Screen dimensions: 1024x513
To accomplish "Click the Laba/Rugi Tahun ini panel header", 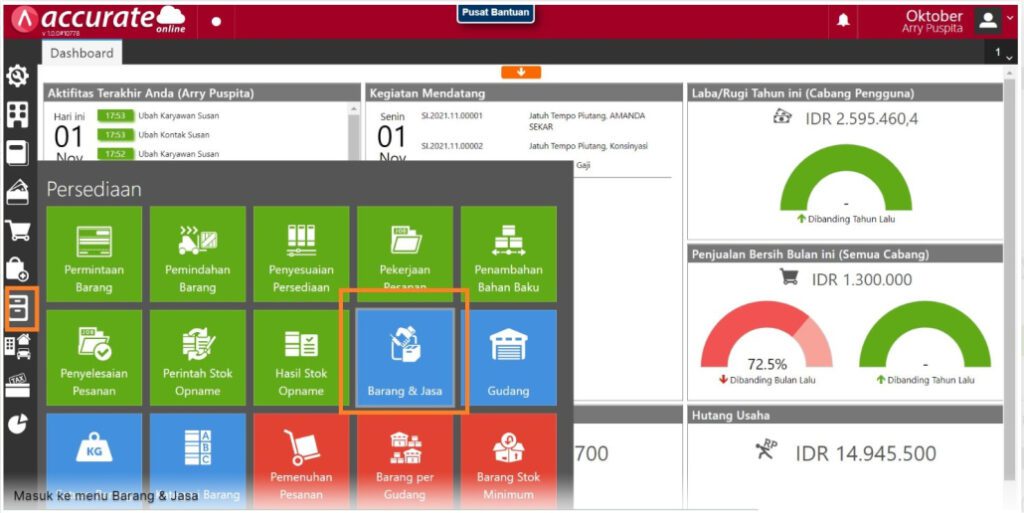I will pyautogui.click(x=844, y=93).
